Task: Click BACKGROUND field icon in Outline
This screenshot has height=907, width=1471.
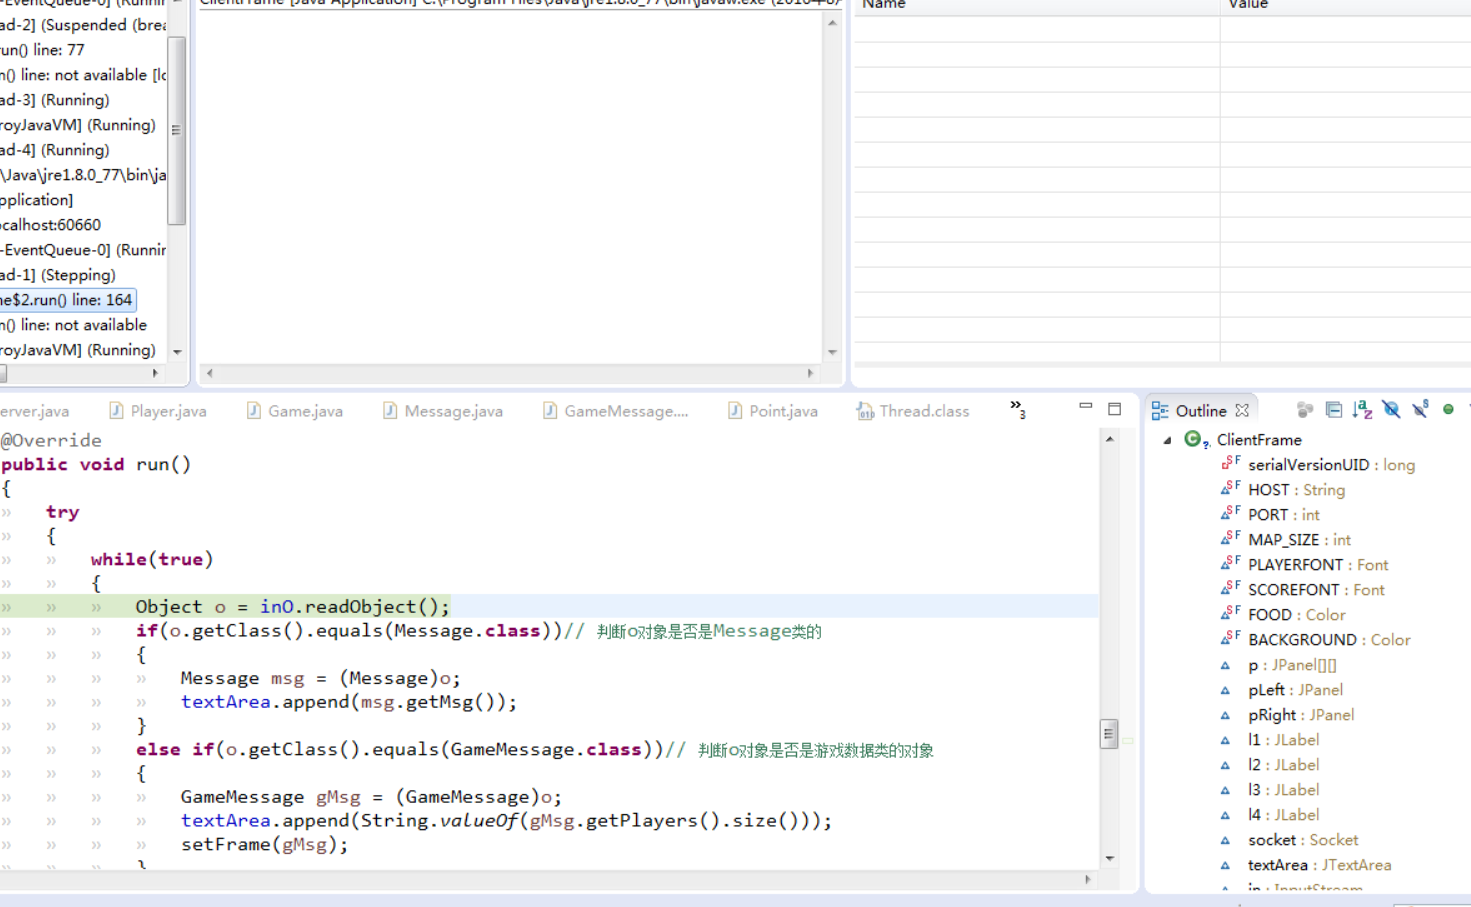Action: 1230,639
